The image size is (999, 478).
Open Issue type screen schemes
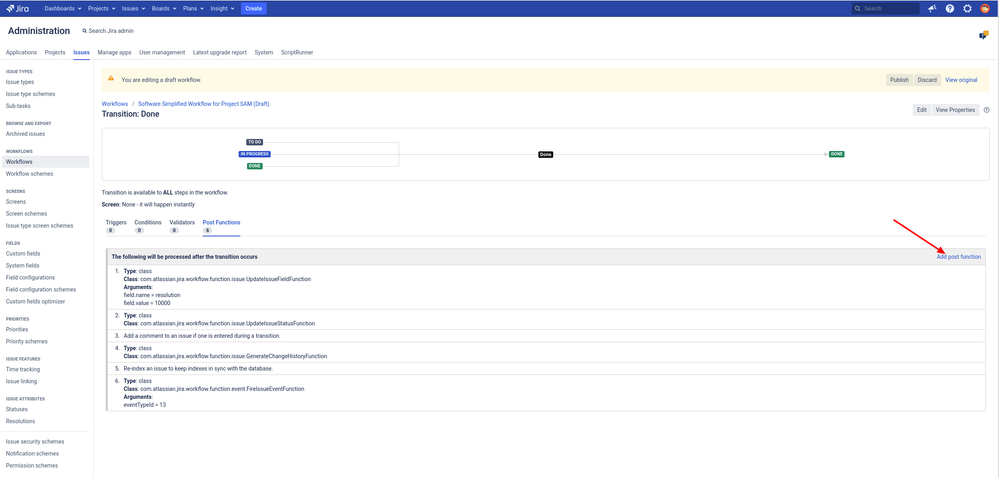(x=40, y=226)
